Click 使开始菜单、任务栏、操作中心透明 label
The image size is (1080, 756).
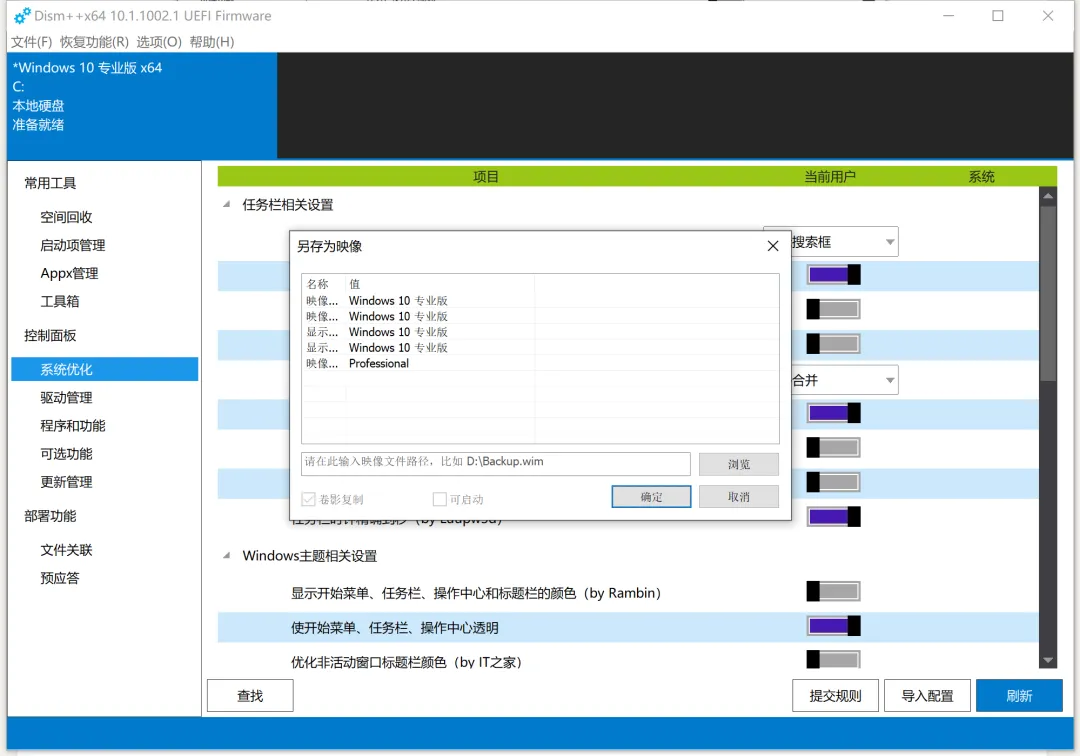click(395, 627)
